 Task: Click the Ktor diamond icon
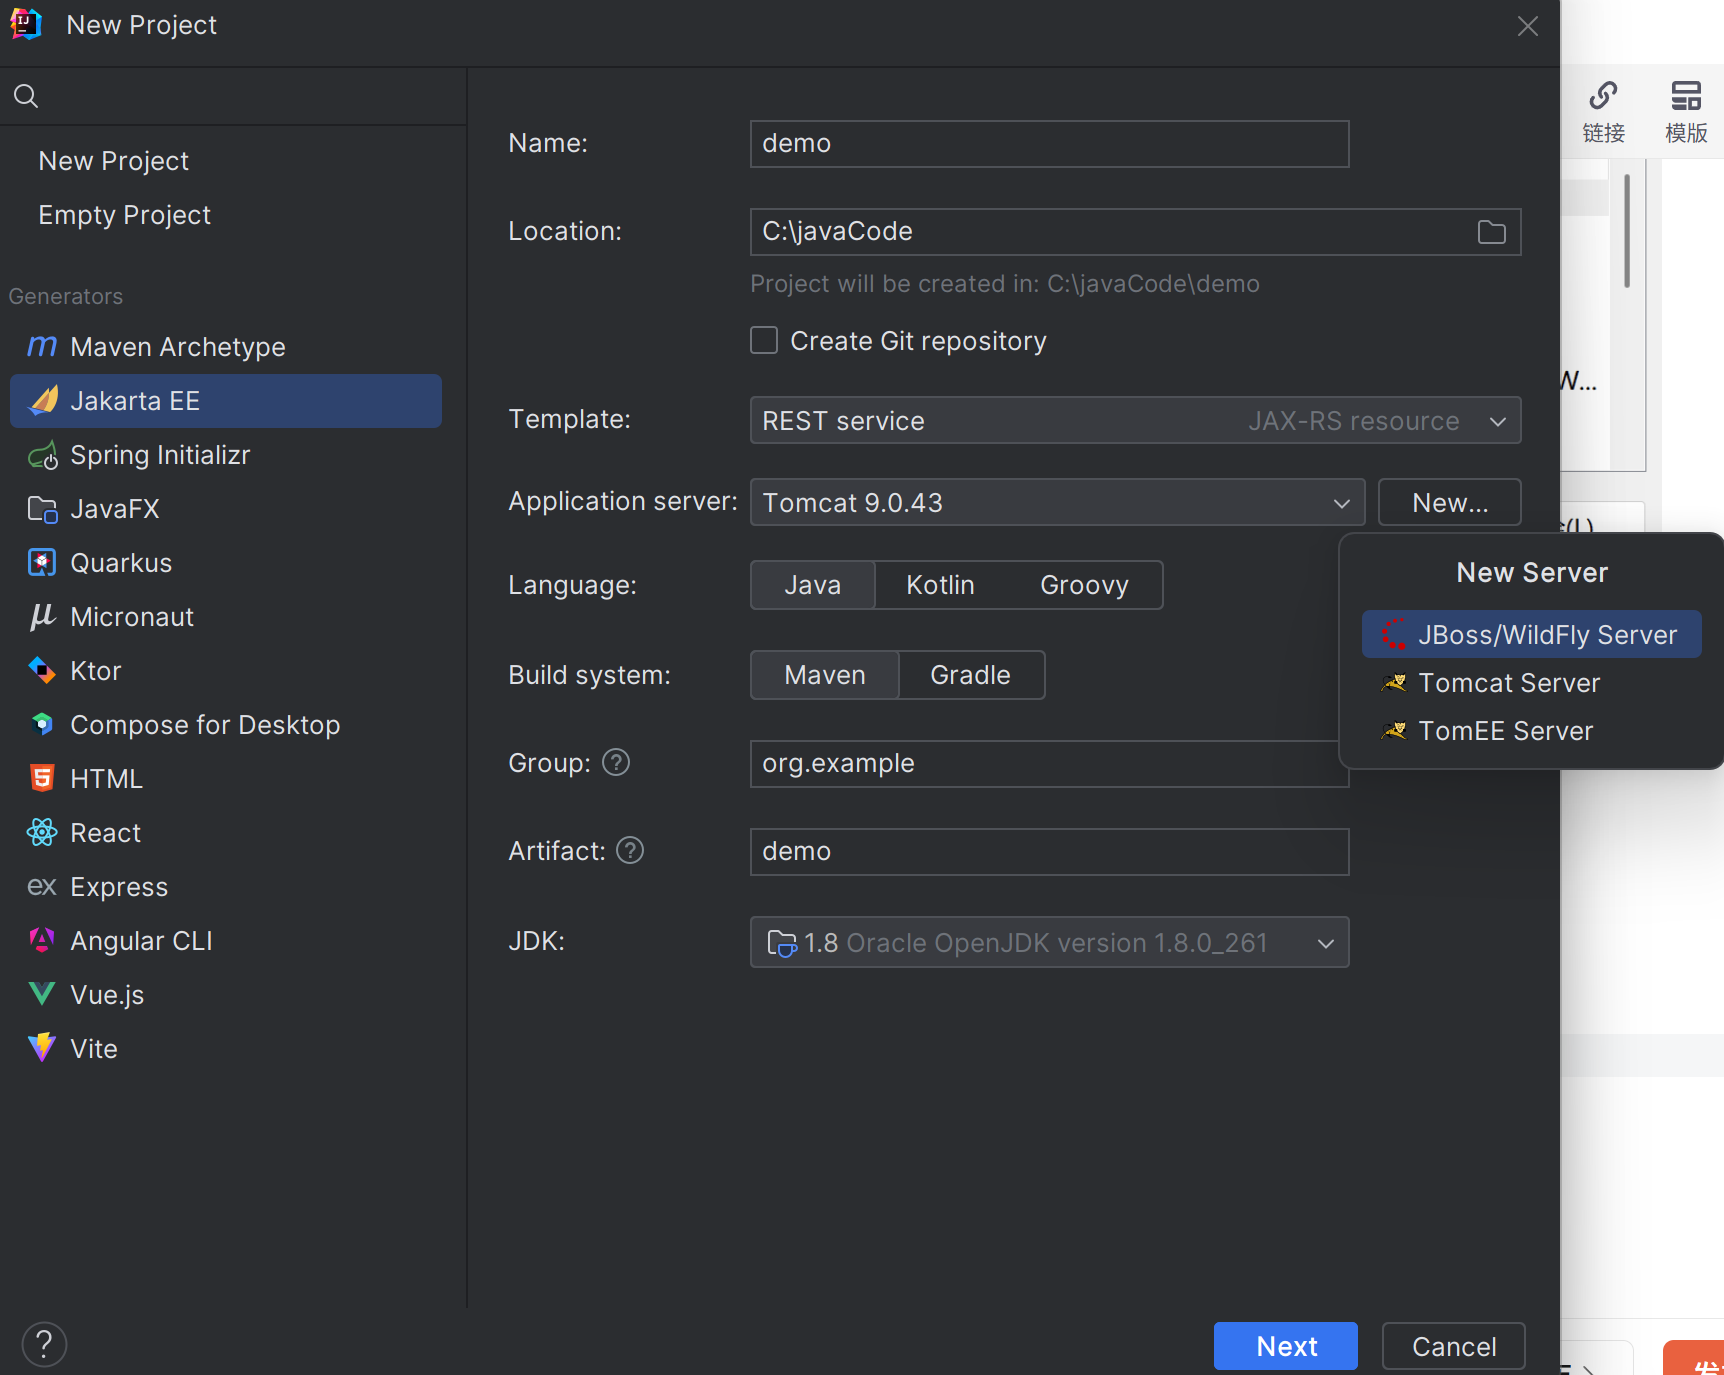[42, 670]
